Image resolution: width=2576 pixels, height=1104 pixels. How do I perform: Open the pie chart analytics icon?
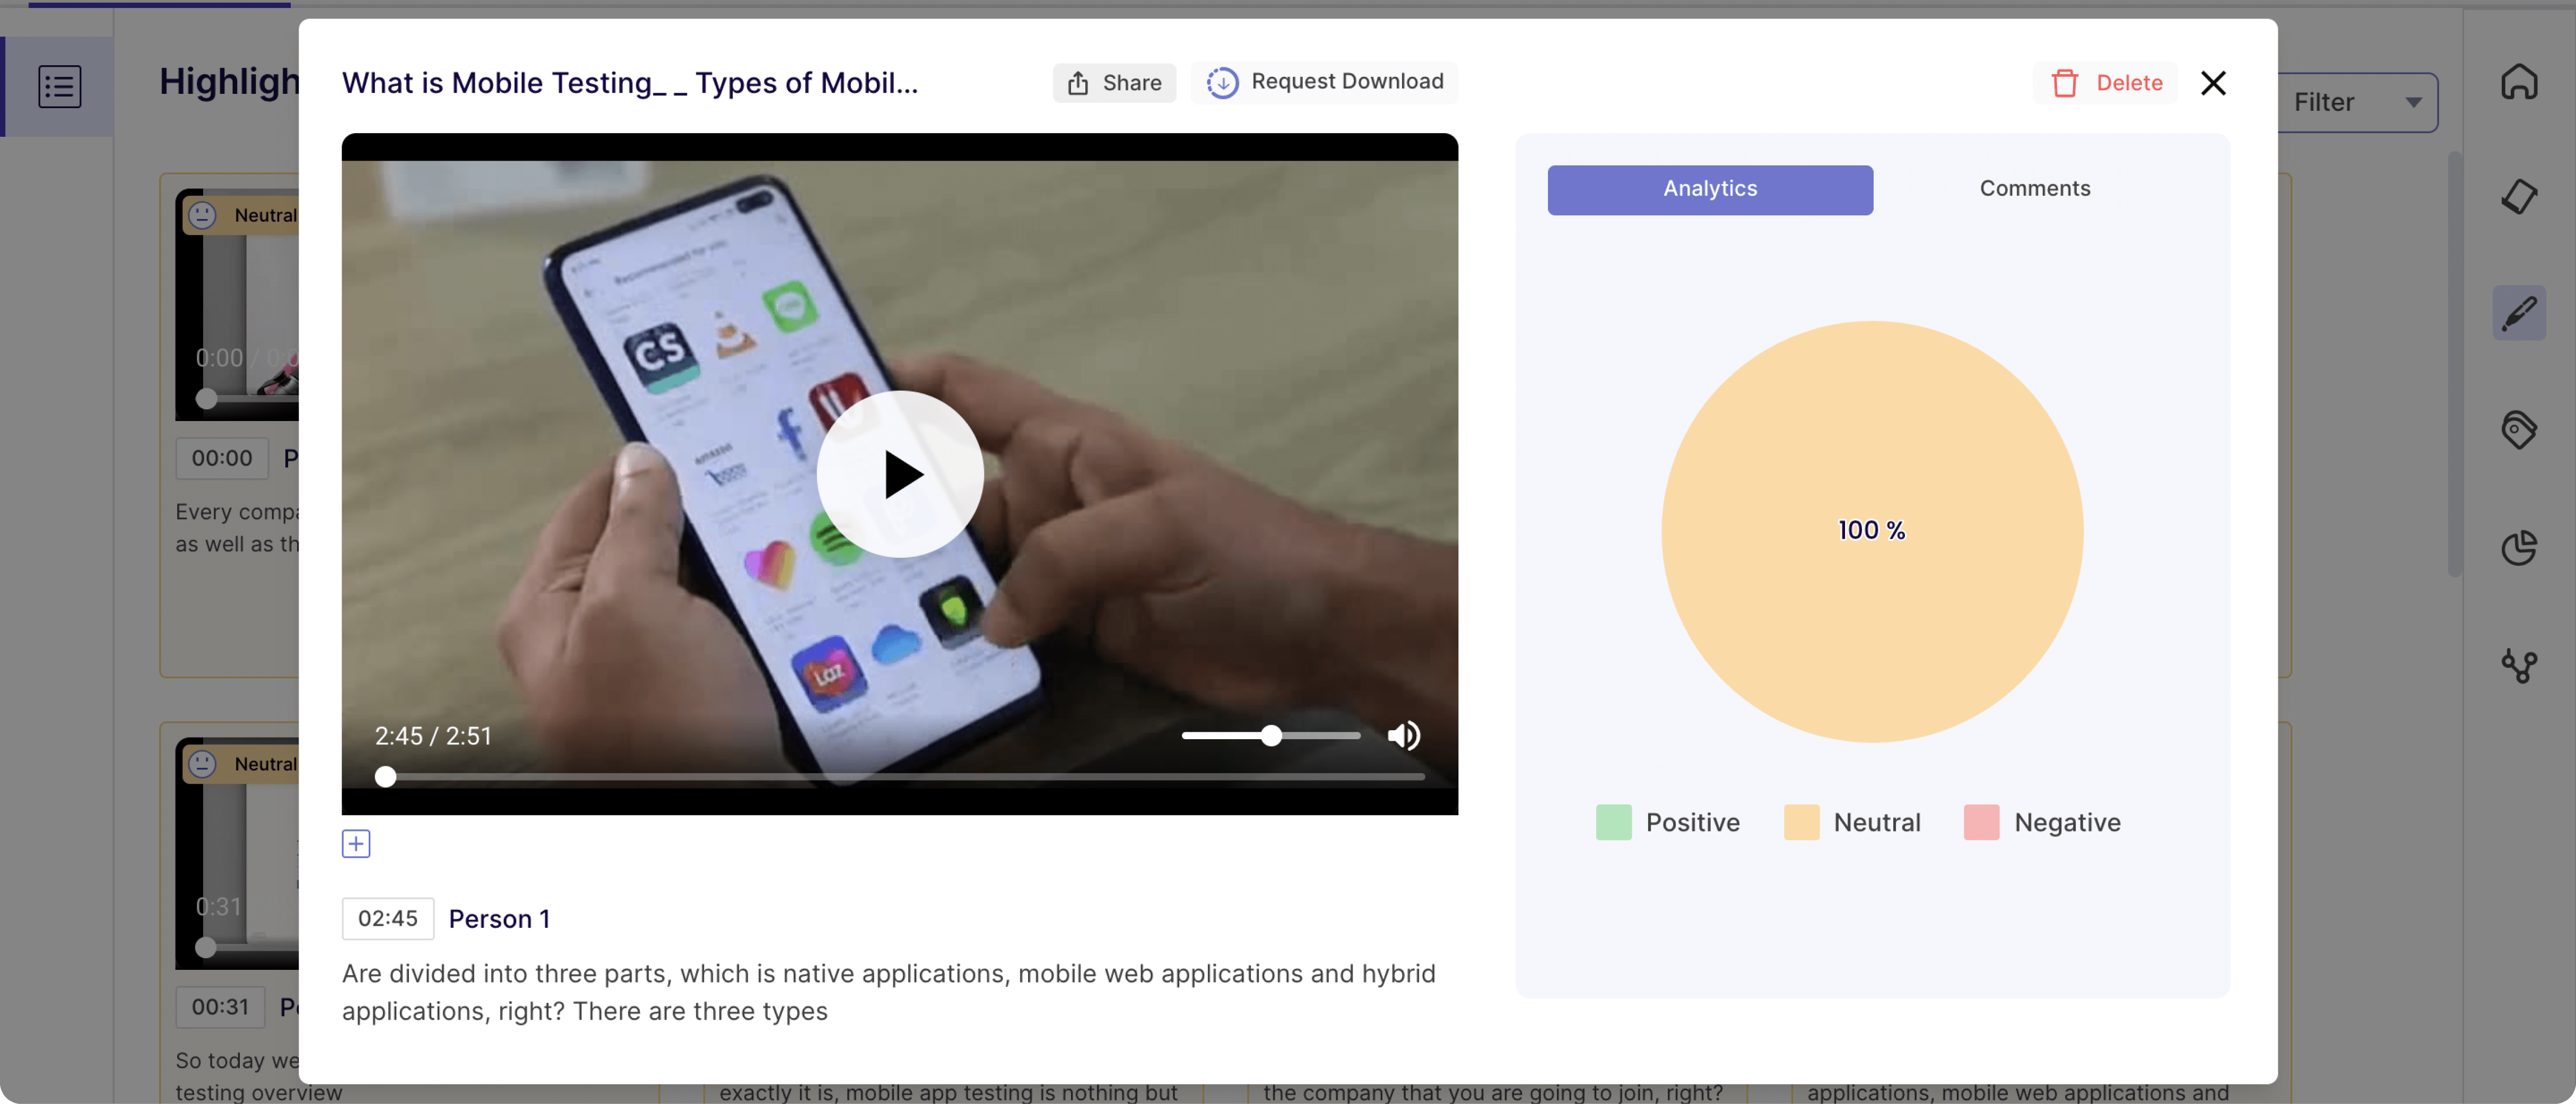(2519, 547)
